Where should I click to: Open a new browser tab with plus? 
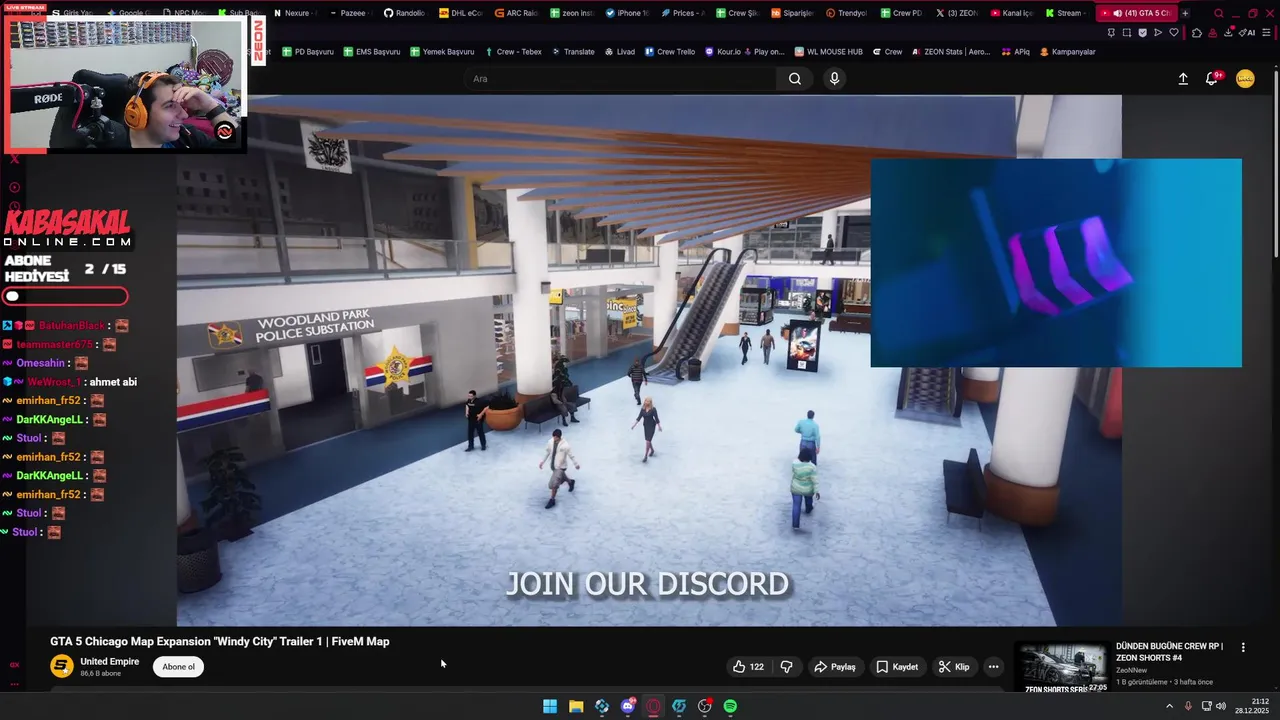[x=1185, y=13]
